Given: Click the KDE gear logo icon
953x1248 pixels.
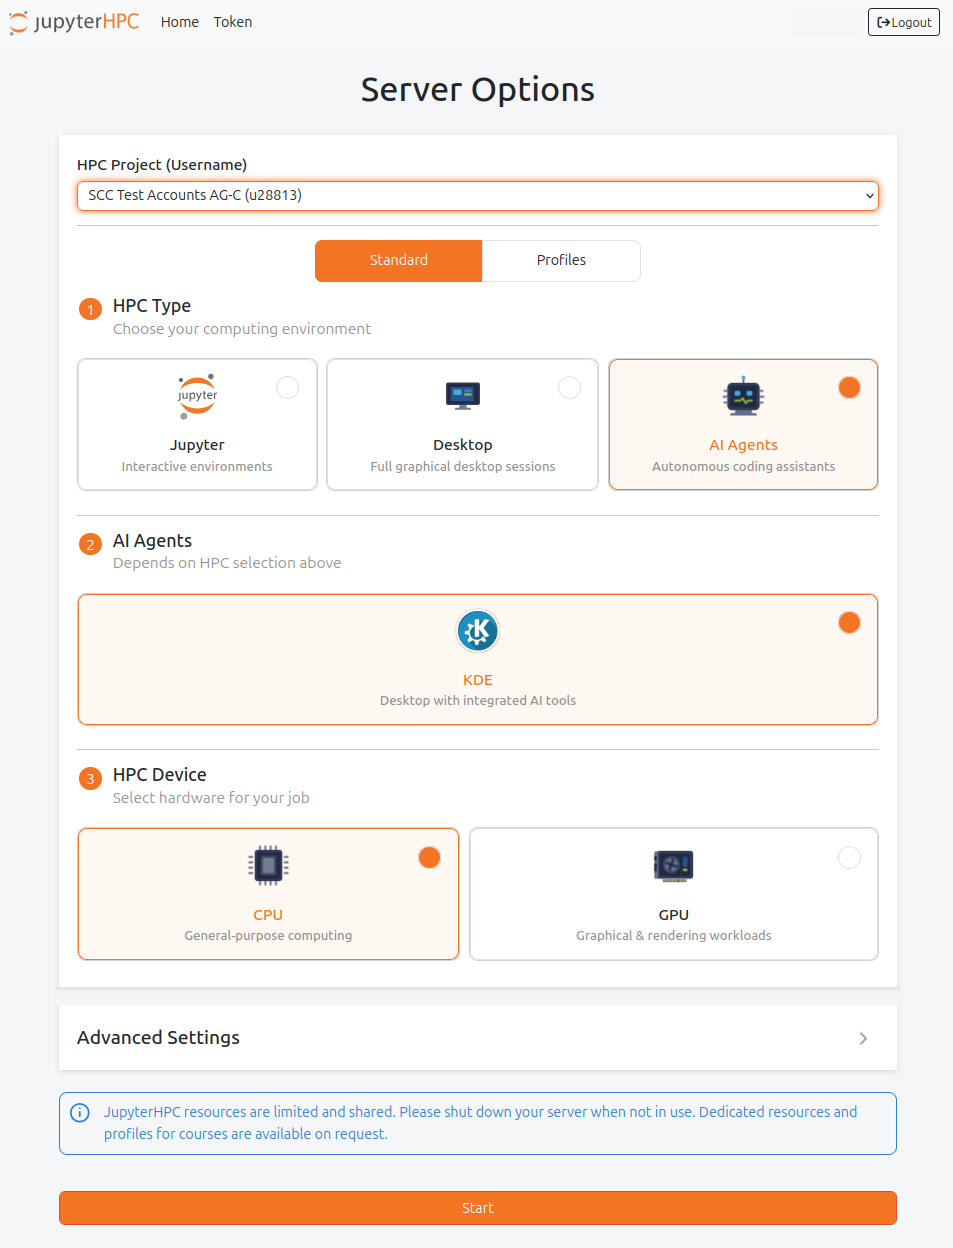Looking at the screenshot, I should click(x=478, y=631).
